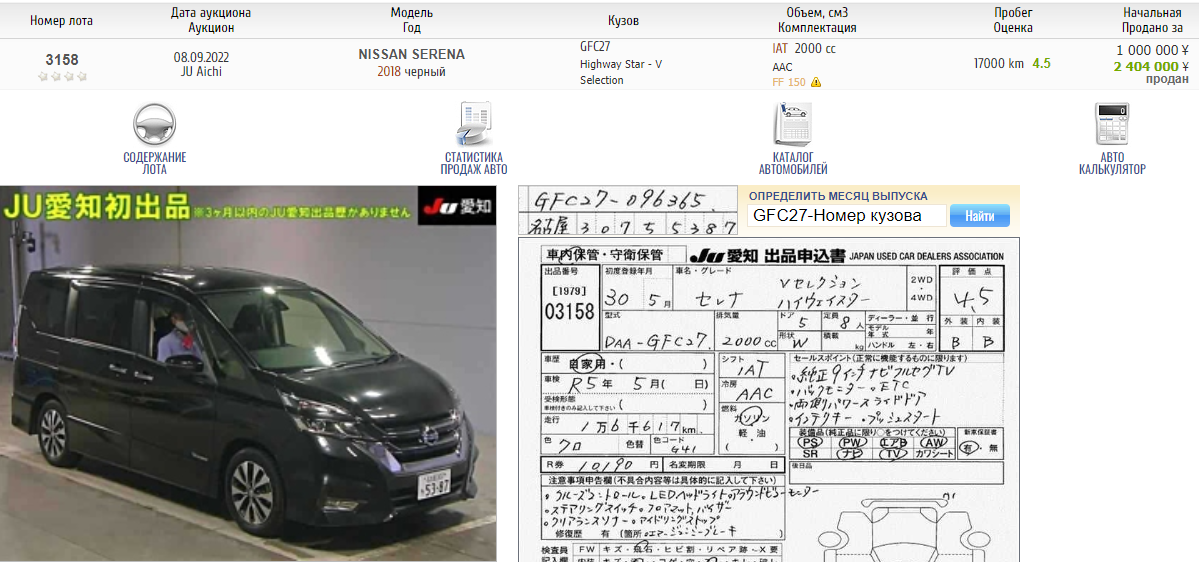Open the sales statistics chart icon
The image size is (1199, 562).
click(x=474, y=124)
